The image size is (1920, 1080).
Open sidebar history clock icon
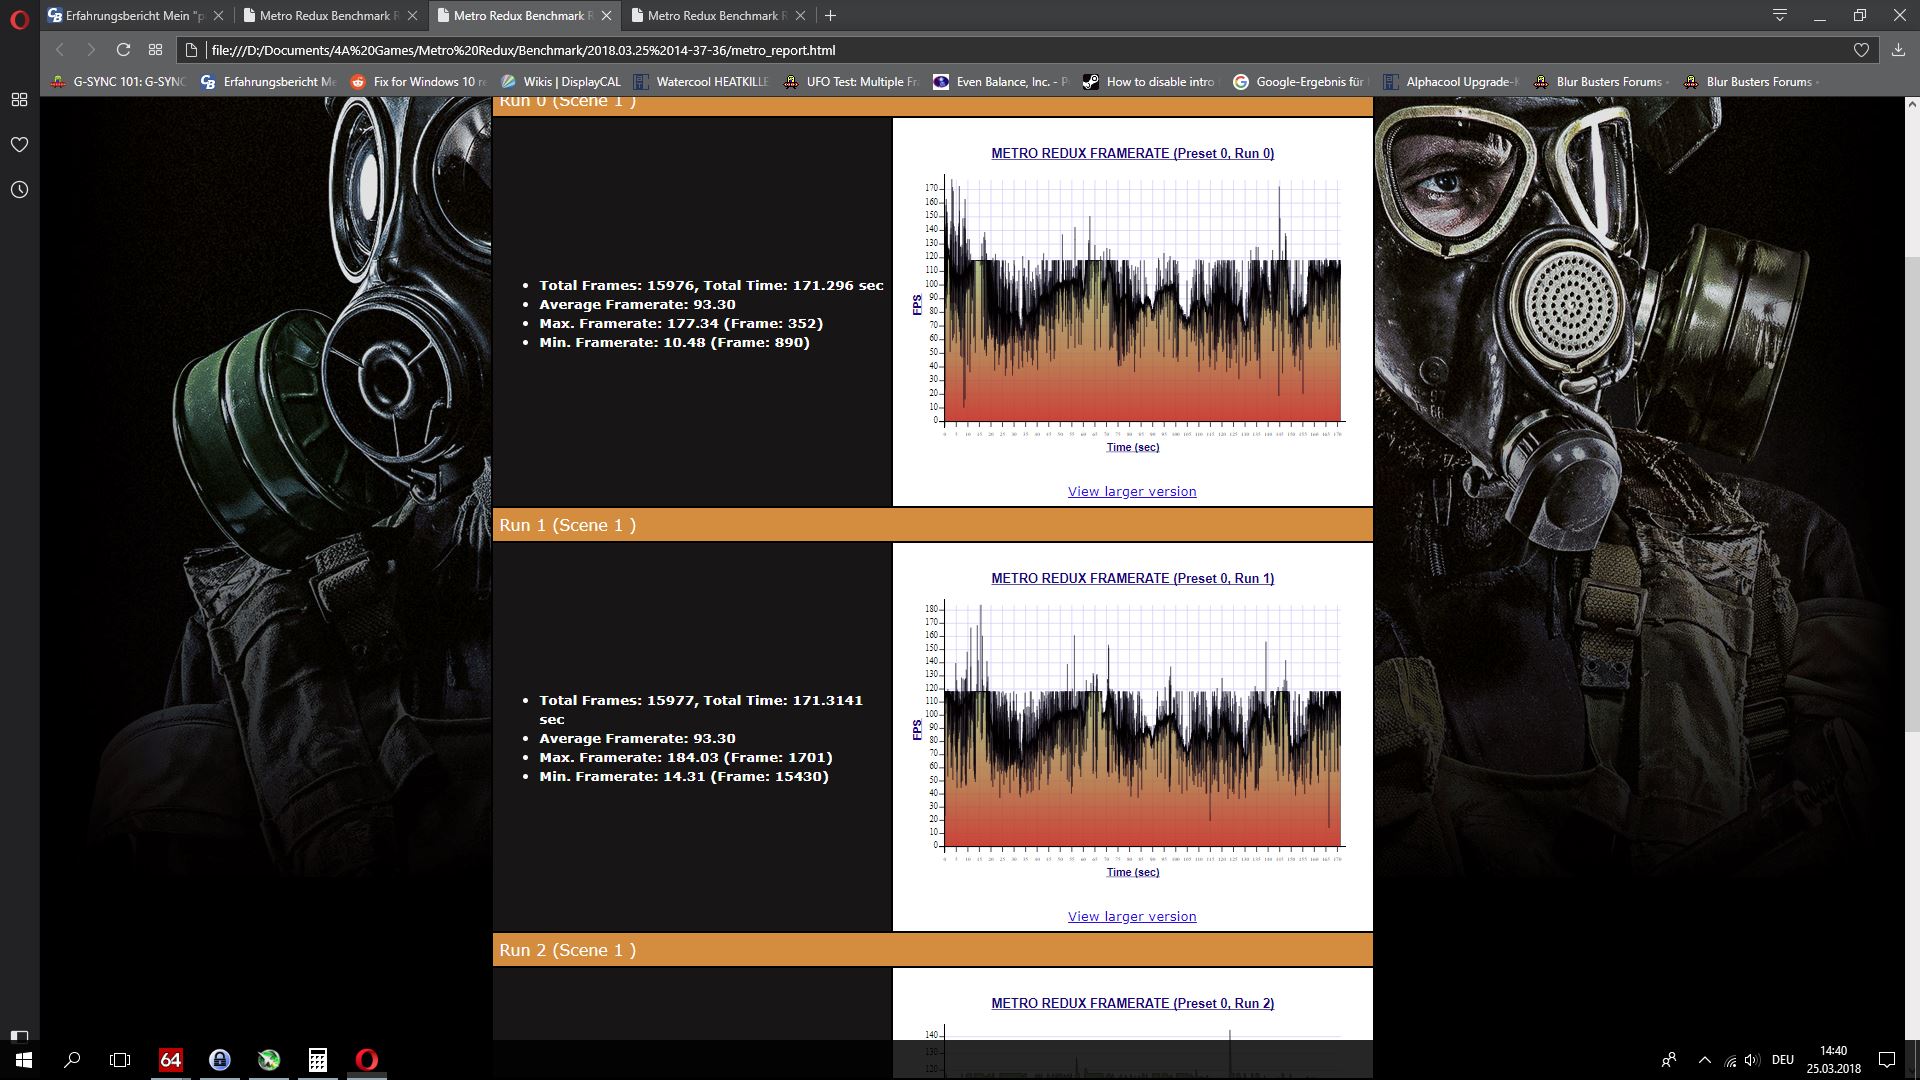19,190
